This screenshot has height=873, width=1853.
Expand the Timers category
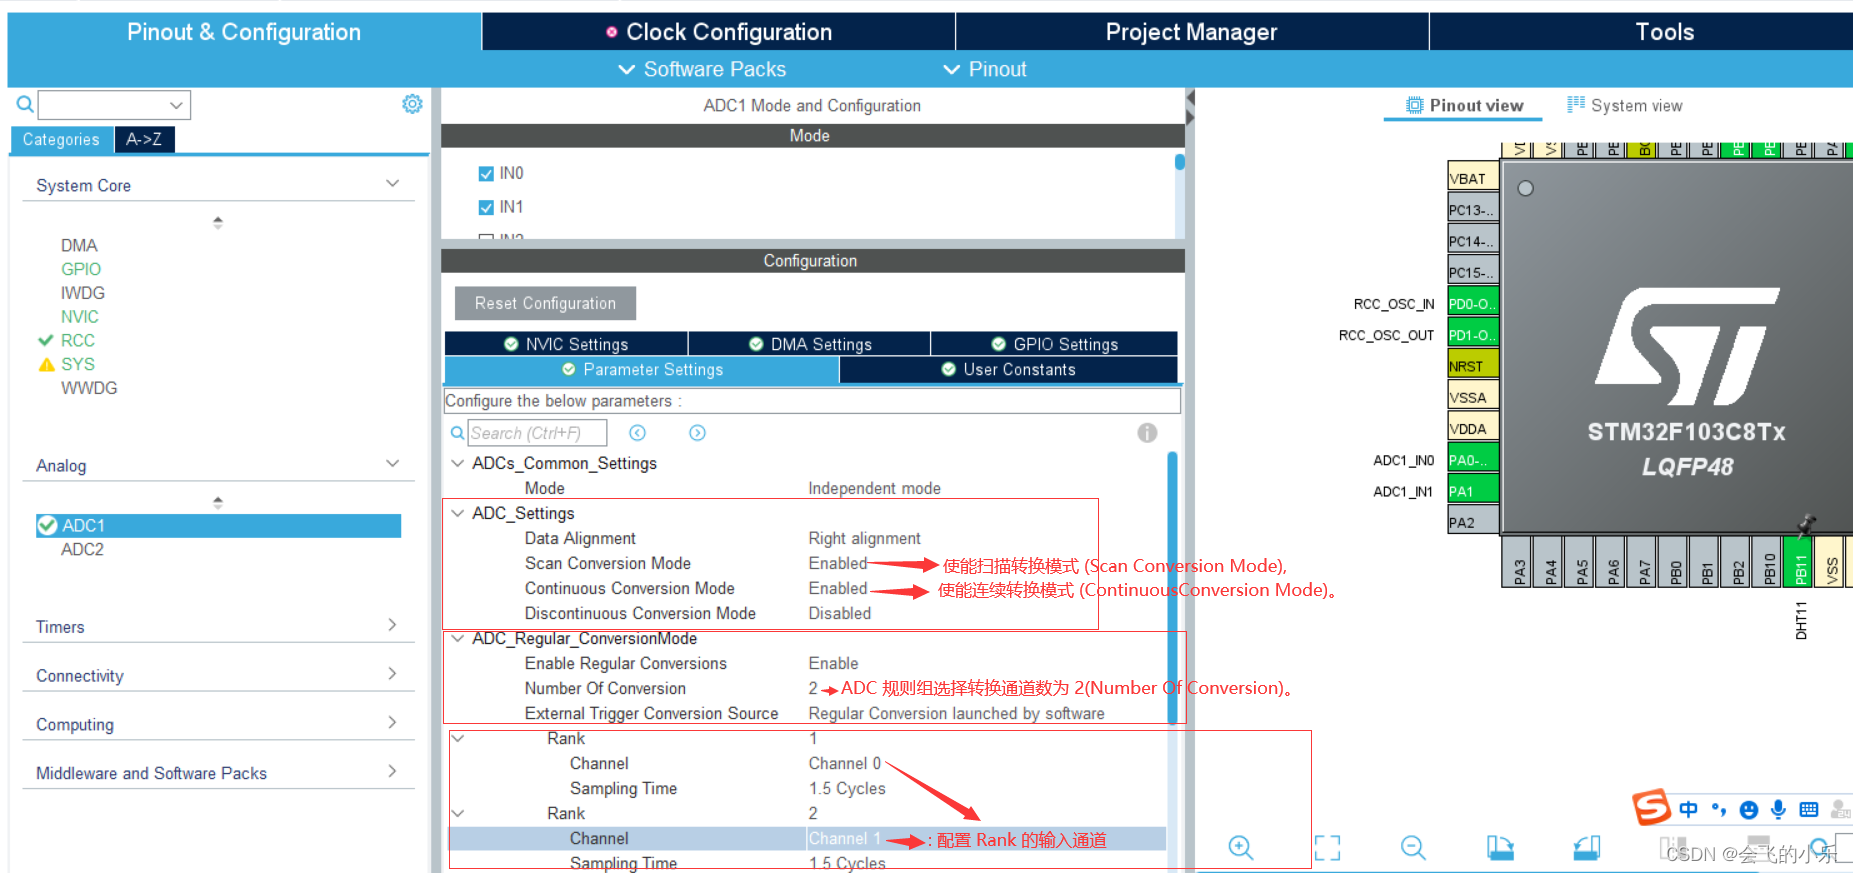coord(392,625)
